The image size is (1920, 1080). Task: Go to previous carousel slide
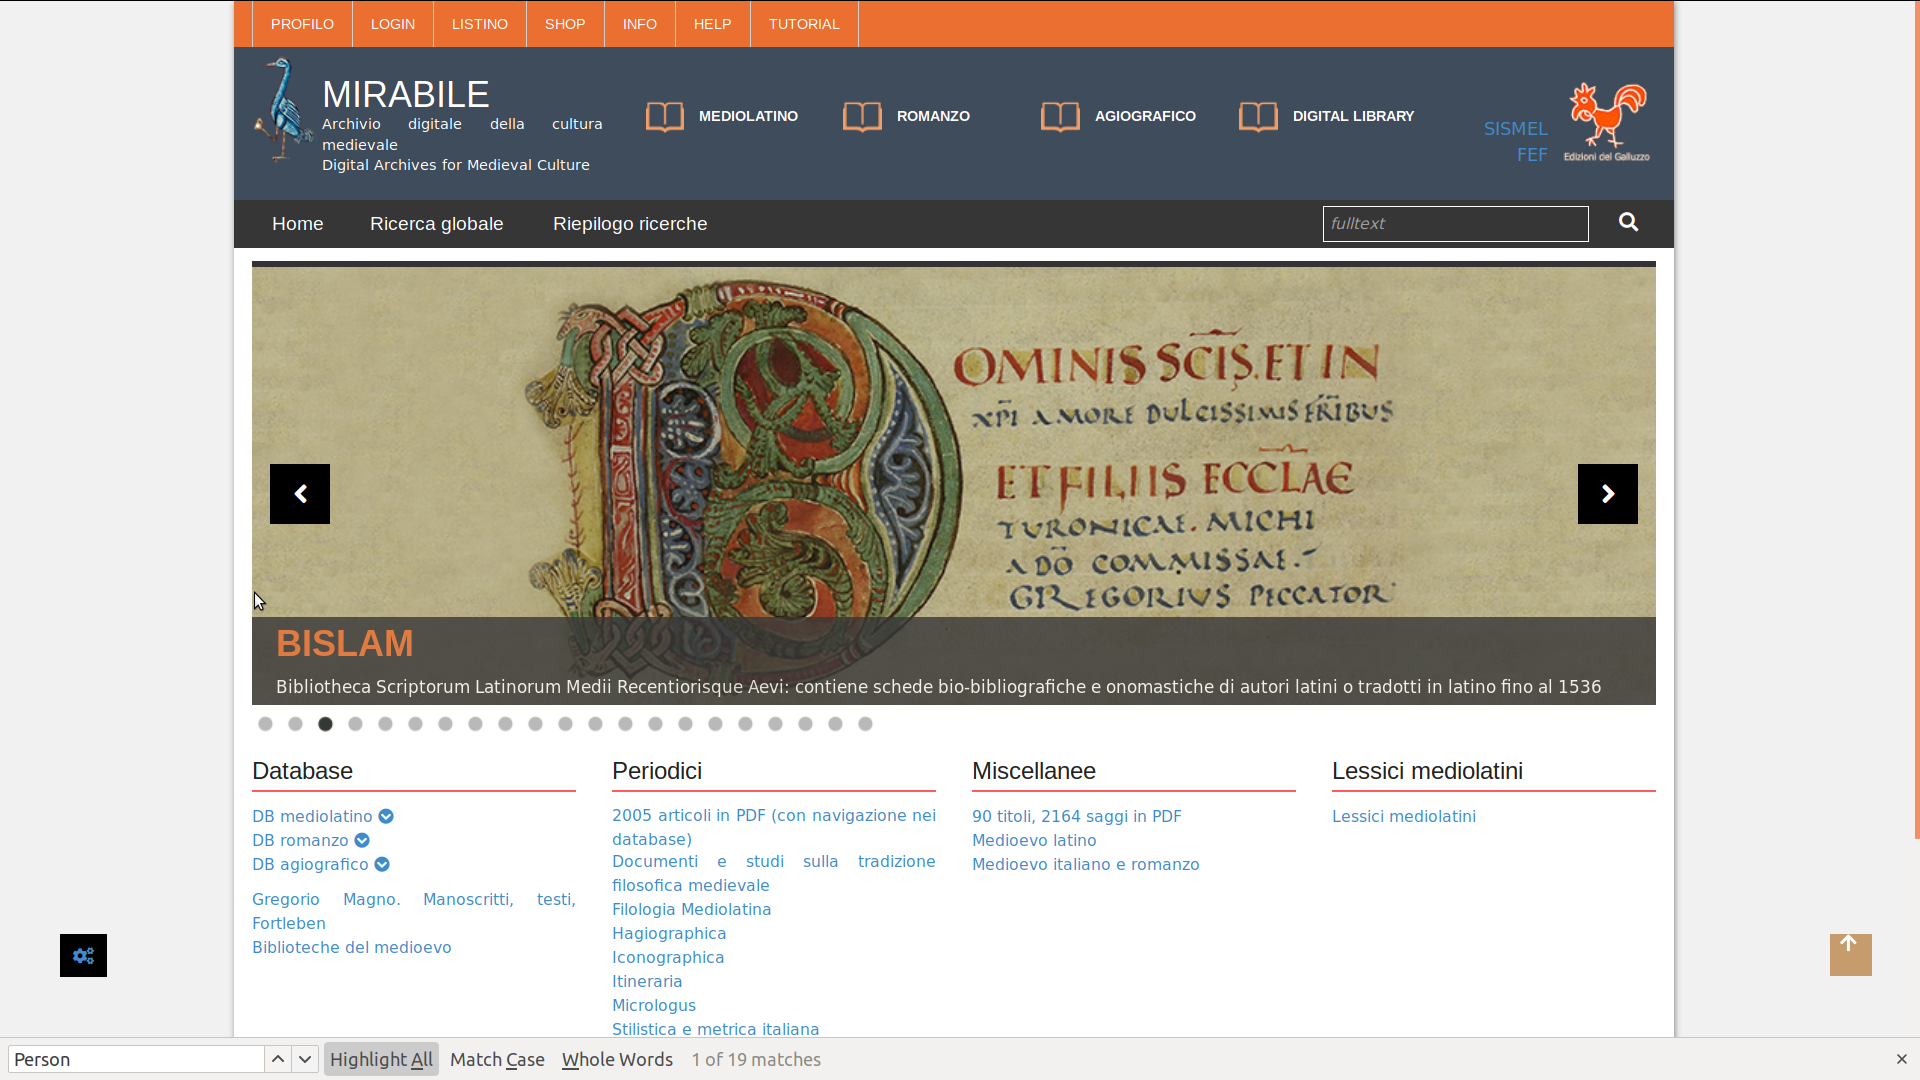click(300, 494)
